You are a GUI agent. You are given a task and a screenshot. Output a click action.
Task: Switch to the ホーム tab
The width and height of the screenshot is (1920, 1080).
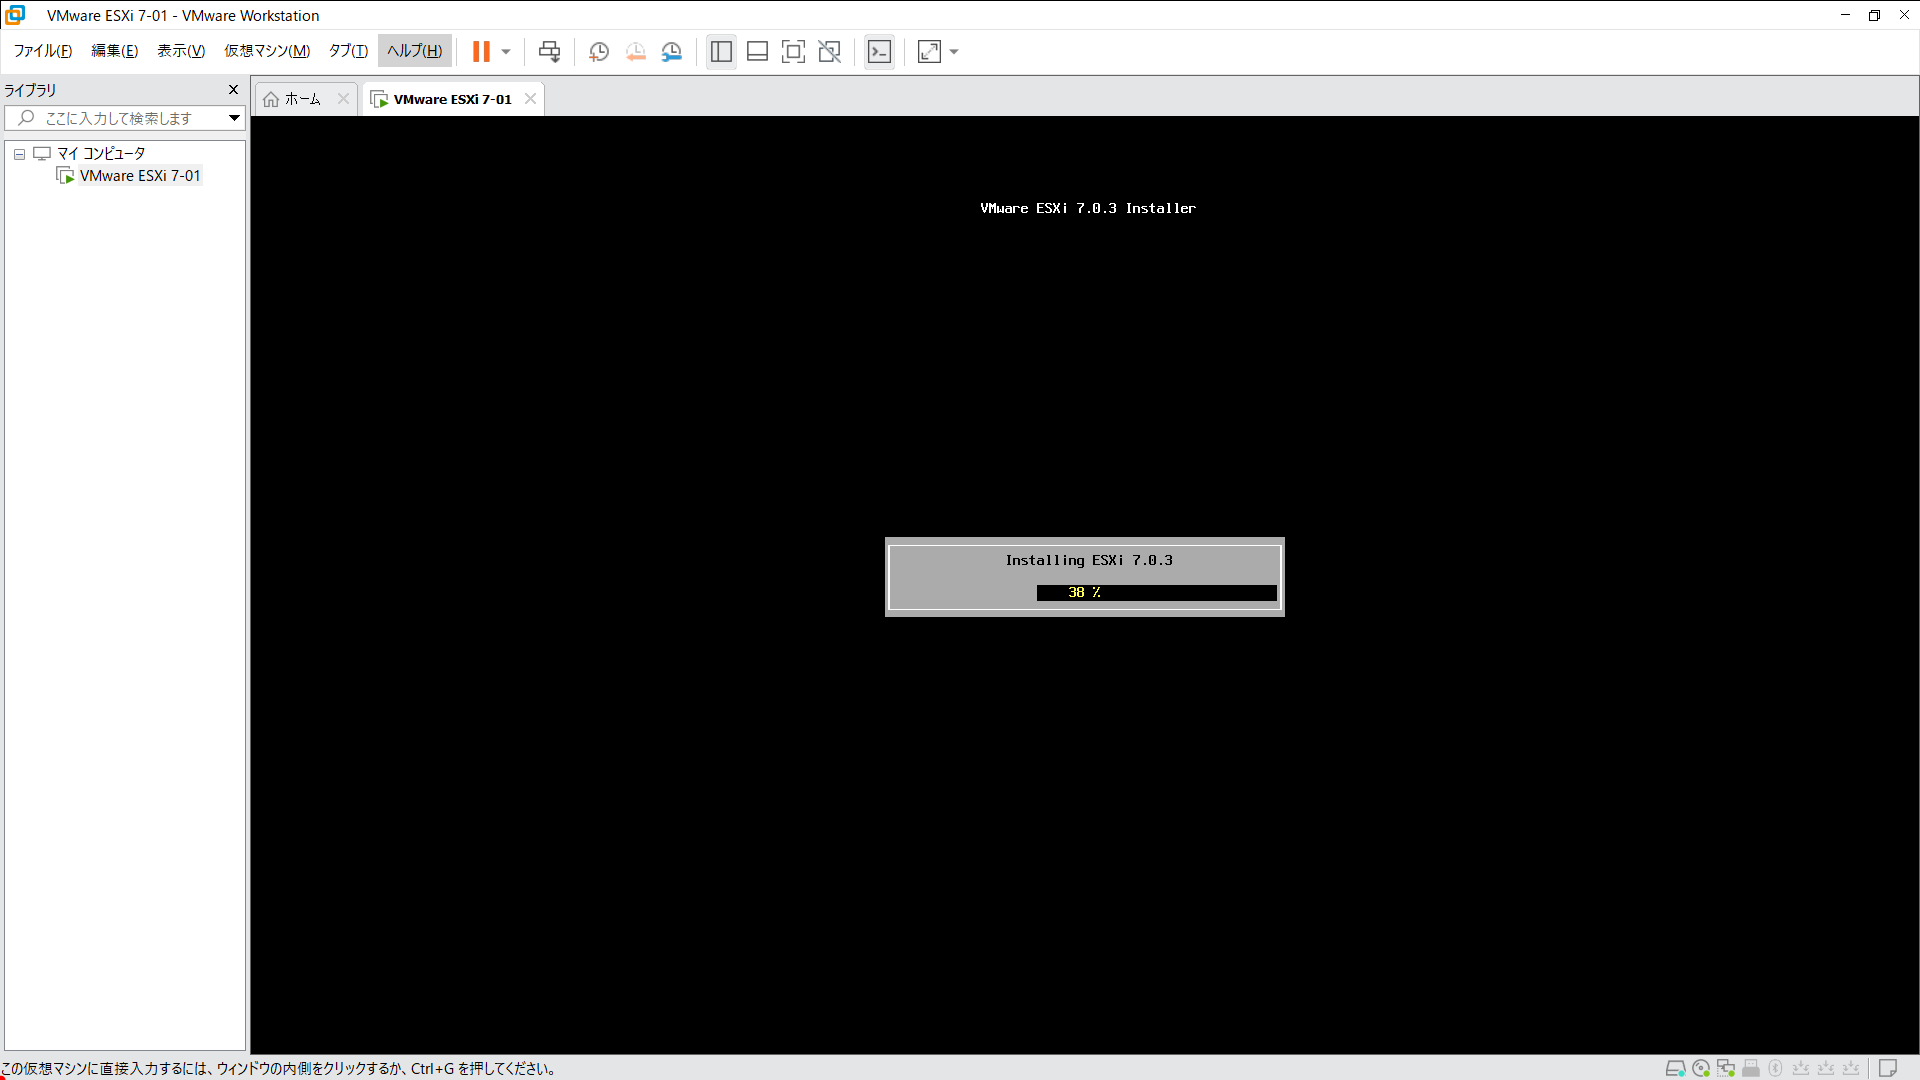(301, 99)
